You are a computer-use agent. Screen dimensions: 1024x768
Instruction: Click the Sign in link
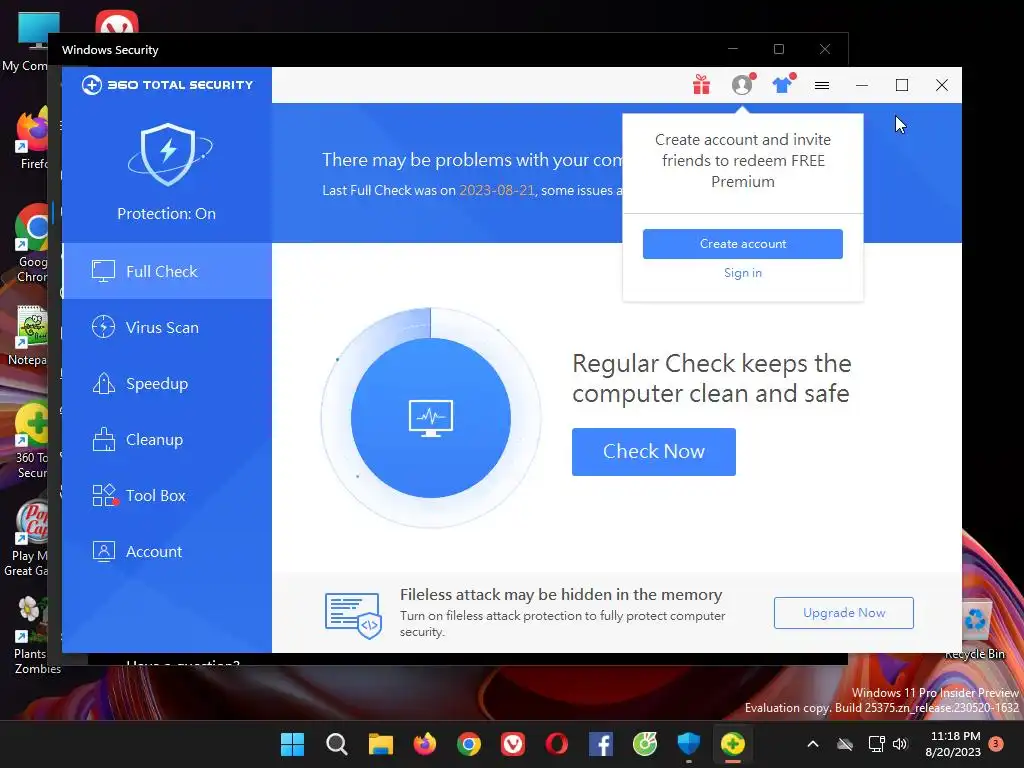pyautogui.click(x=743, y=273)
